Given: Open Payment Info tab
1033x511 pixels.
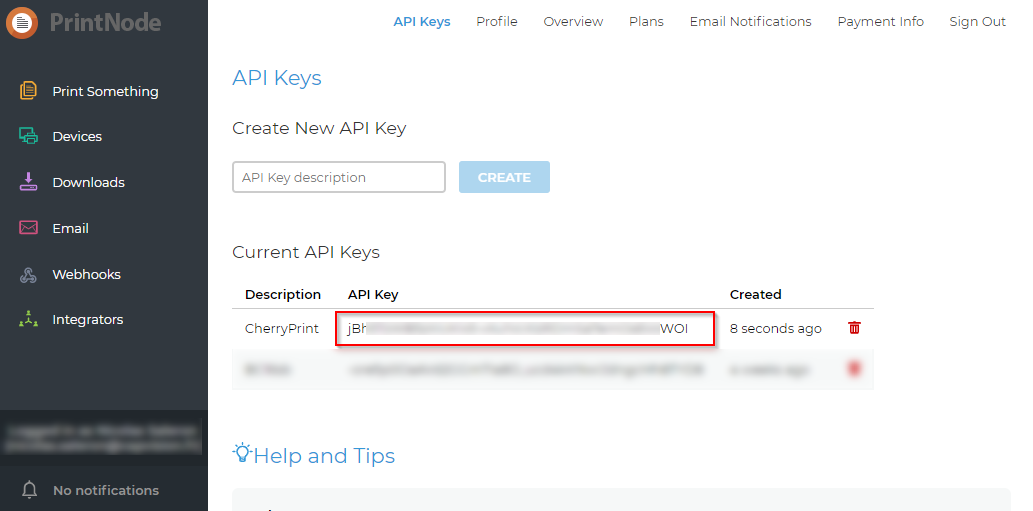Looking at the screenshot, I should click(x=880, y=22).
